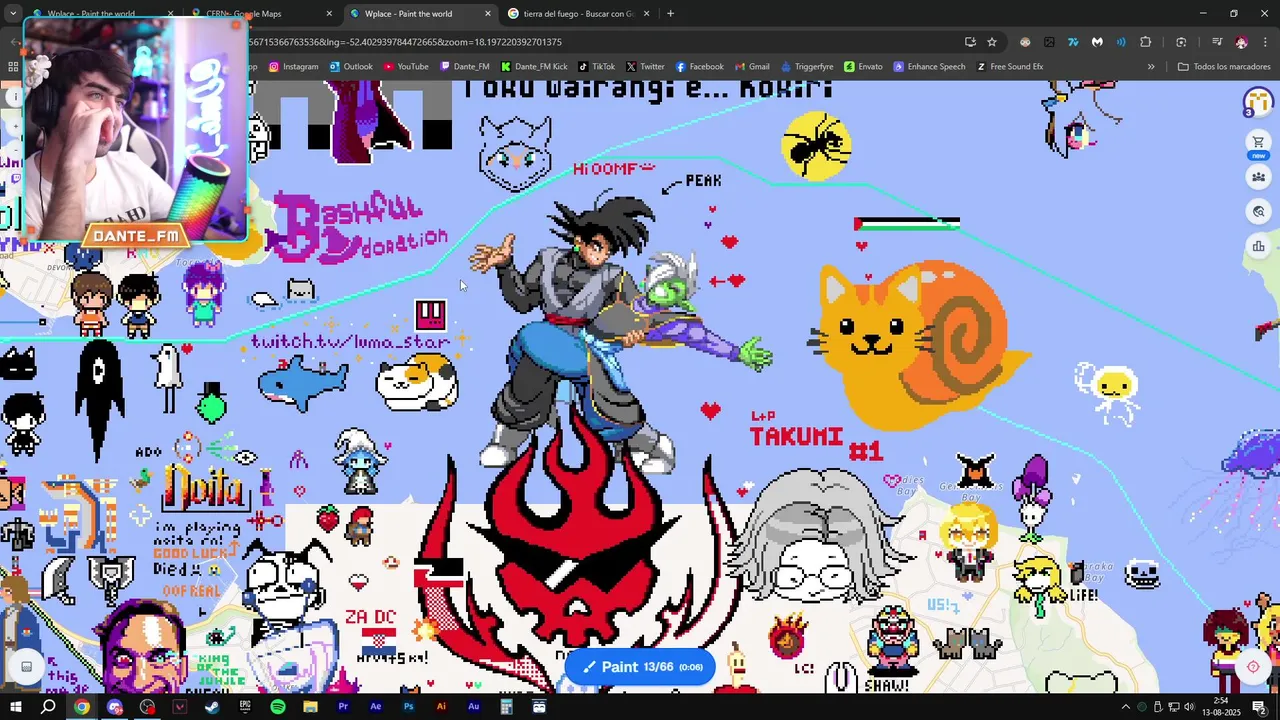Open a new browser tab

pyautogui.click(x=670, y=14)
